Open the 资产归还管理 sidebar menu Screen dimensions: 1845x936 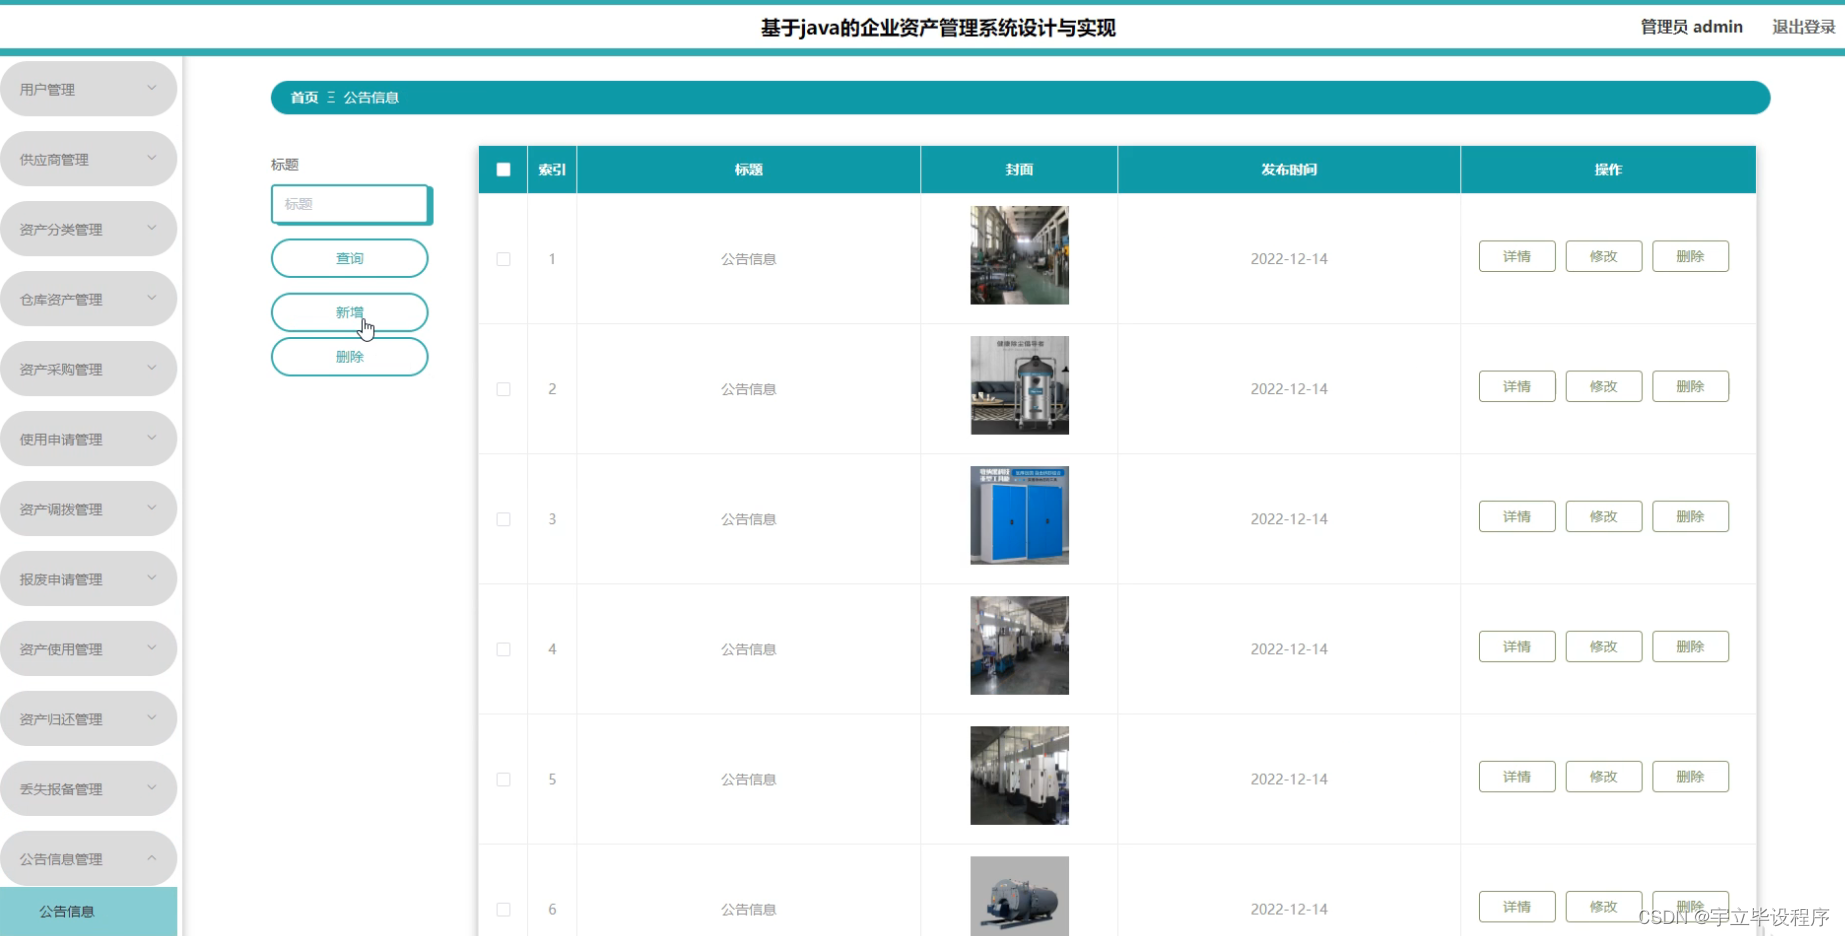pyautogui.click(x=88, y=719)
